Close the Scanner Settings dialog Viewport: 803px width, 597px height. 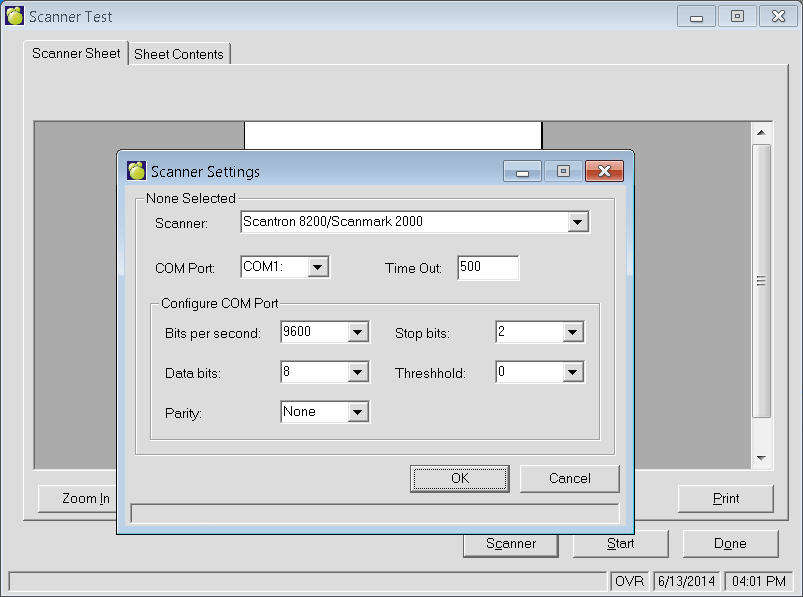604,171
